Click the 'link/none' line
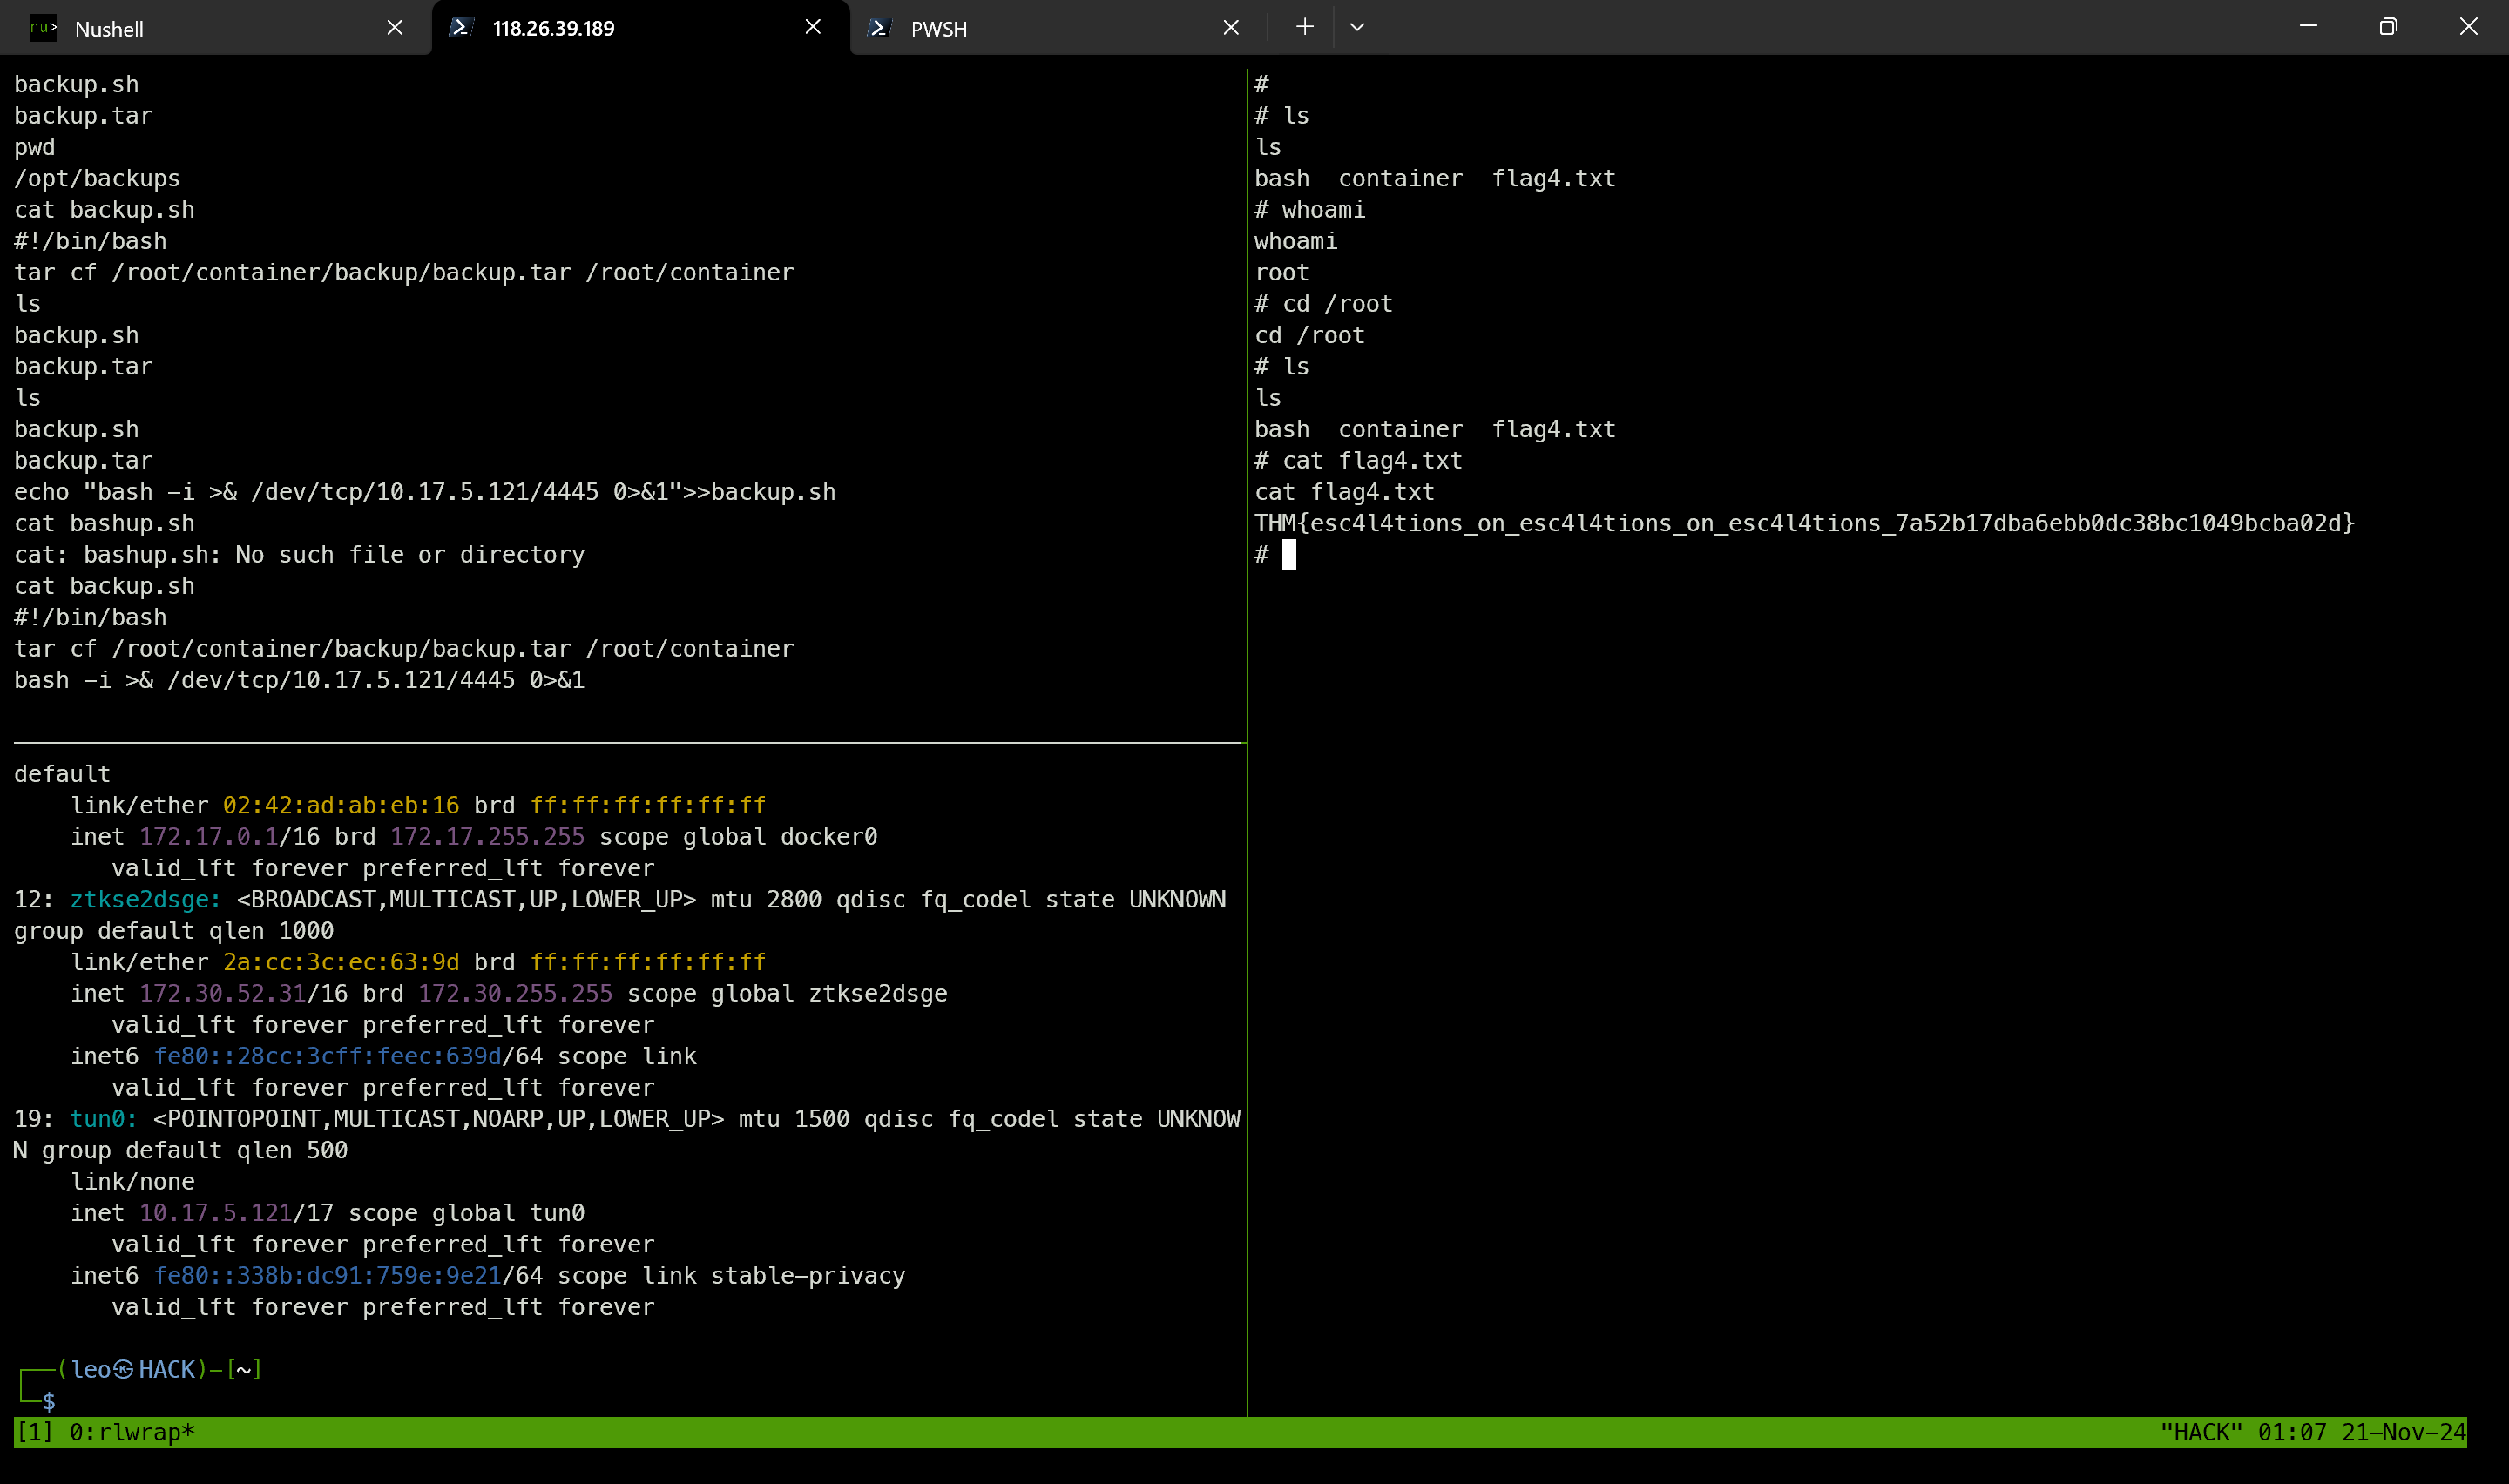This screenshot has height=1484, width=2509. 132,1182
